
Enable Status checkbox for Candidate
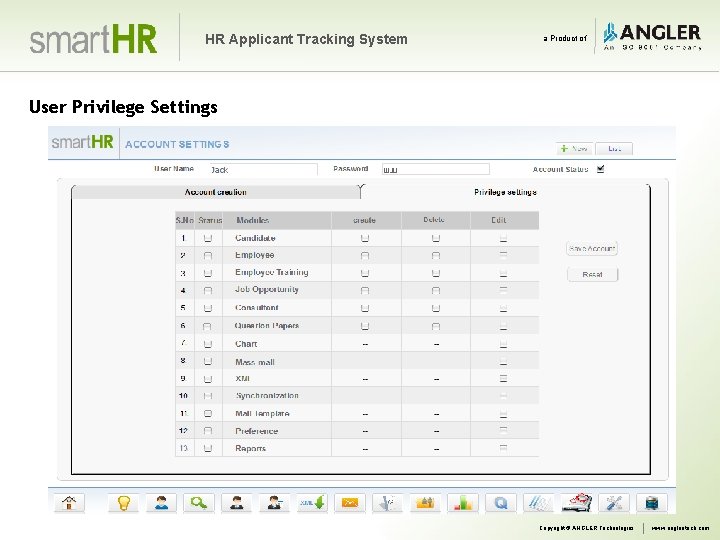point(208,238)
